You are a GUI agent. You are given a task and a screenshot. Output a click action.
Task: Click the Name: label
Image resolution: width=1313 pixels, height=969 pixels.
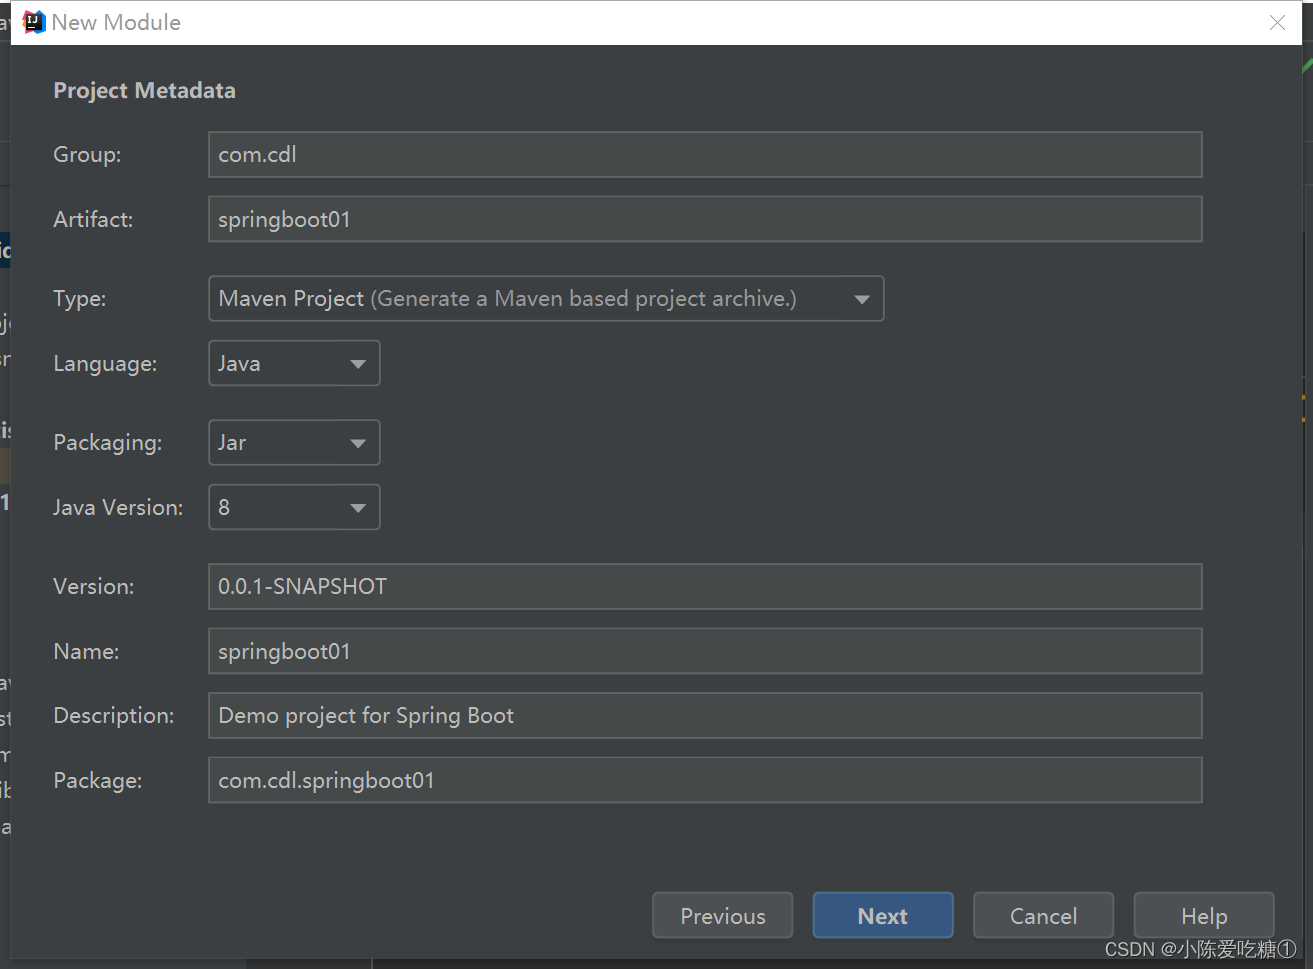click(x=86, y=651)
